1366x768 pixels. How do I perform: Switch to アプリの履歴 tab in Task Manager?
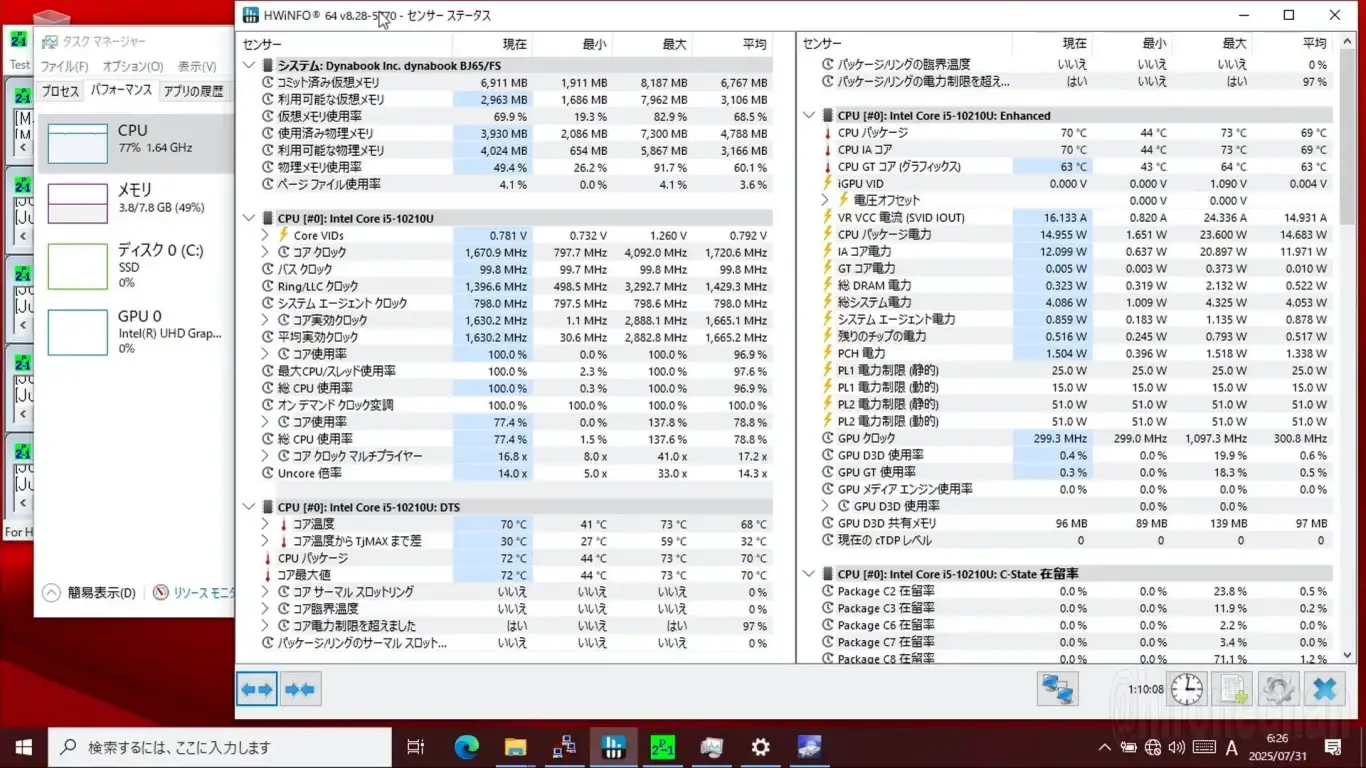click(x=193, y=91)
